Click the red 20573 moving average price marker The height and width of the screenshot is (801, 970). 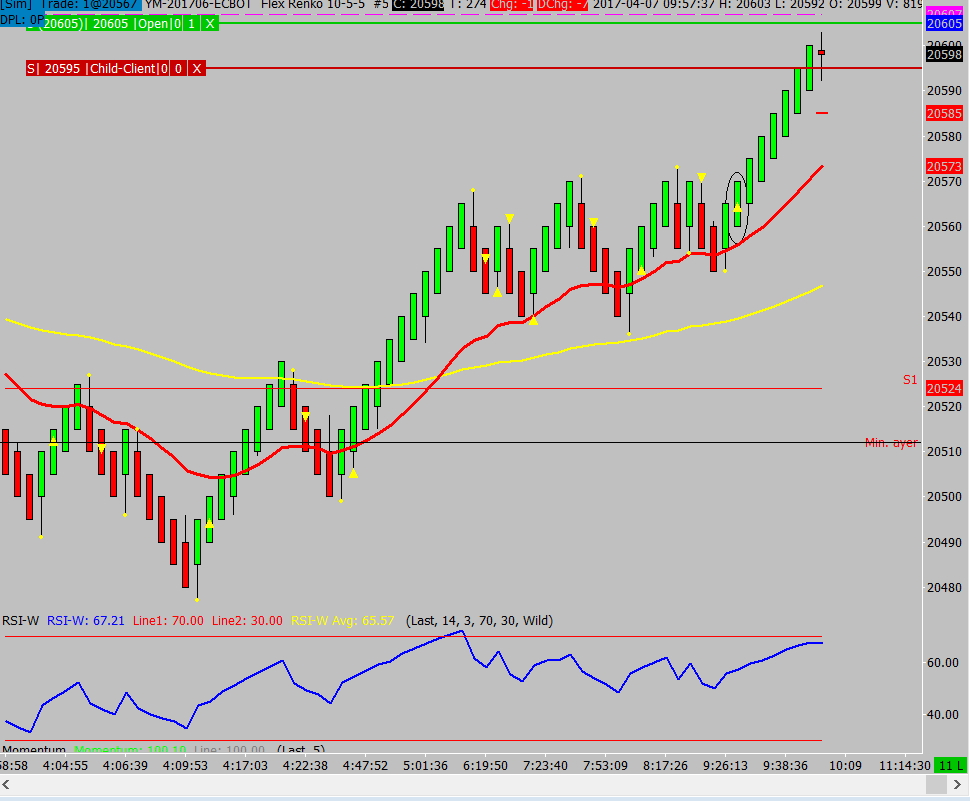(945, 166)
